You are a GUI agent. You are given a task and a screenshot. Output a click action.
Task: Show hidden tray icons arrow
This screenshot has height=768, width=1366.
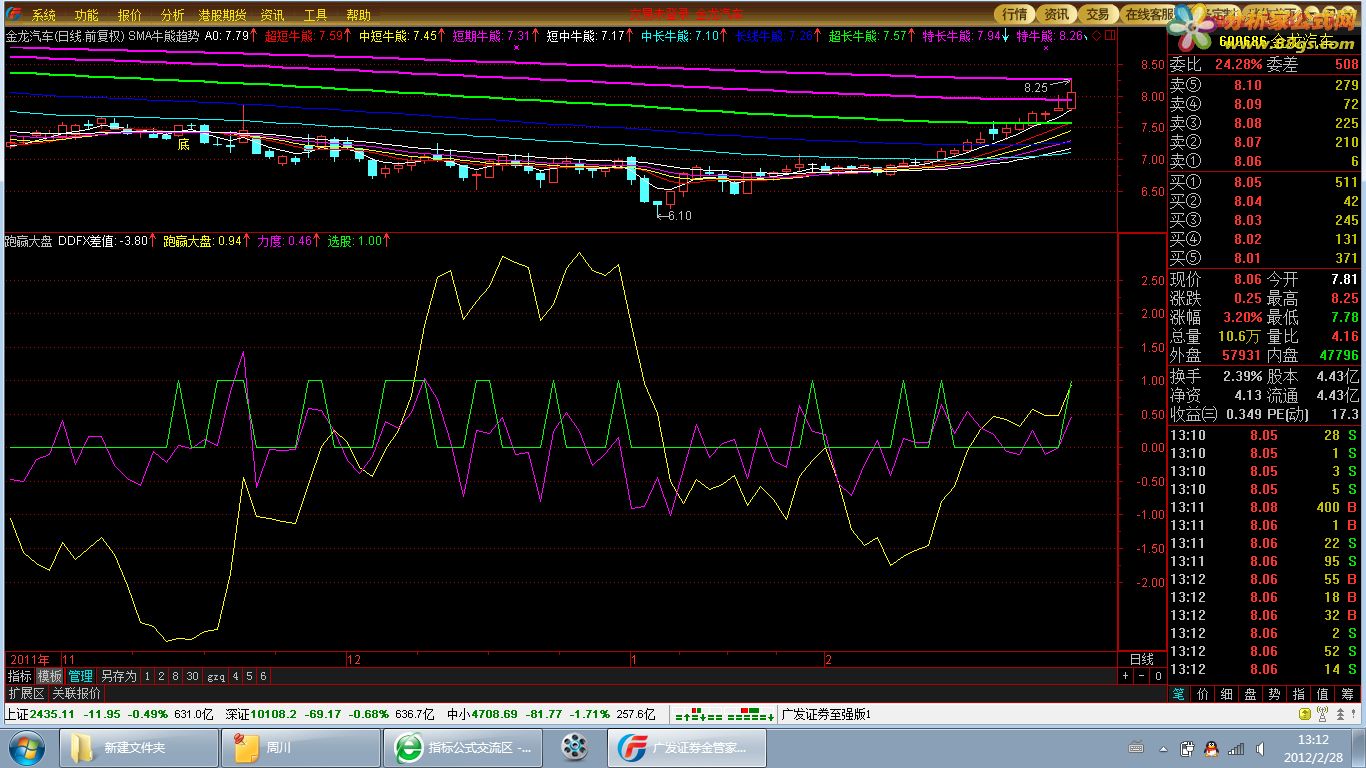(1163, 748)
